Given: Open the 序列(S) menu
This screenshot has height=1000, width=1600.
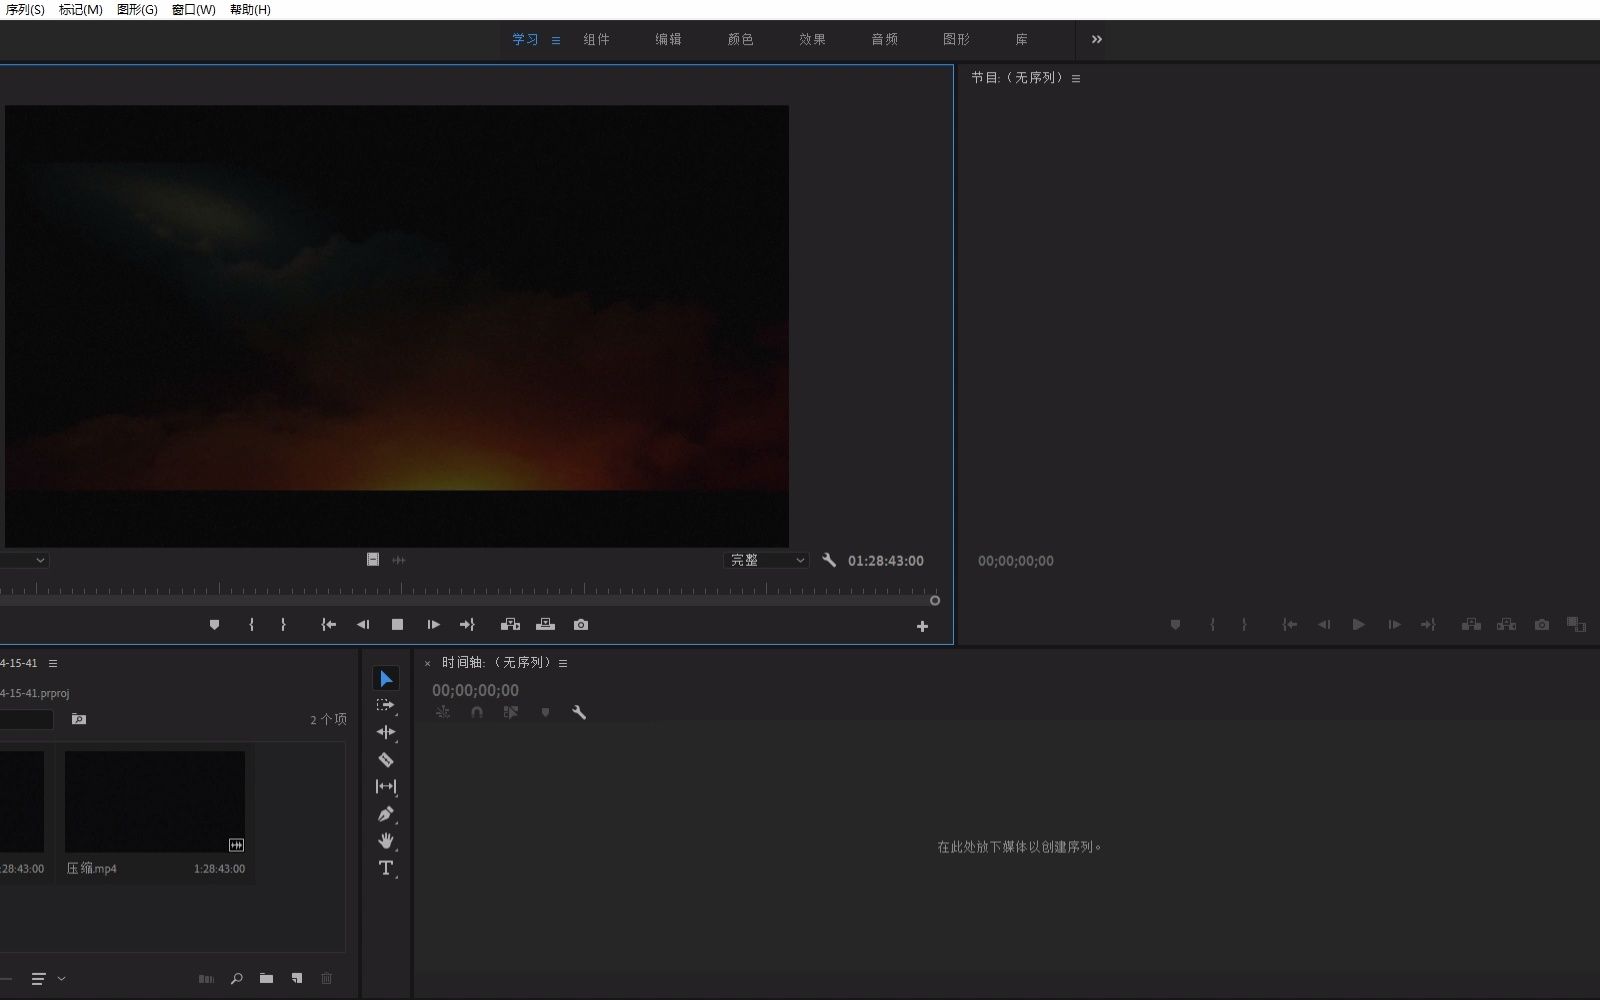Looking at the screenshot, I should click(x=25, y=10).
